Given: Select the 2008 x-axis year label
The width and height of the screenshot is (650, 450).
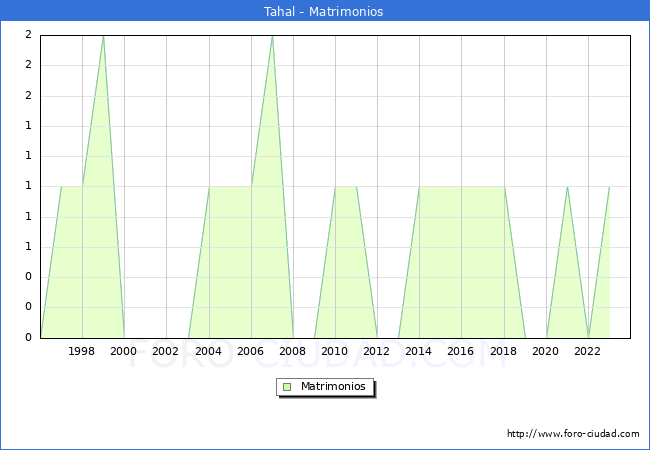Looking at the screenshot, I should tap(292, 351).
